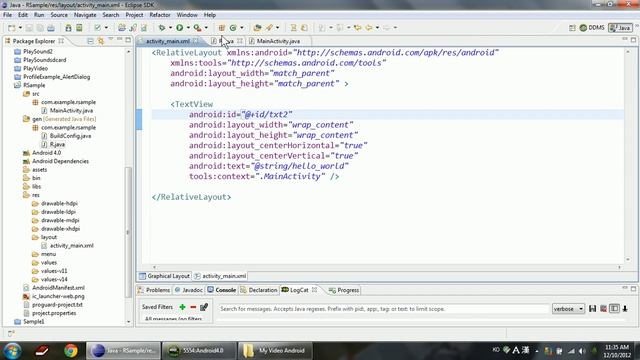The height and width of the screenshot is (360, 640).
Task: Select R.java in Package Explorer
Action: [57, 144]
